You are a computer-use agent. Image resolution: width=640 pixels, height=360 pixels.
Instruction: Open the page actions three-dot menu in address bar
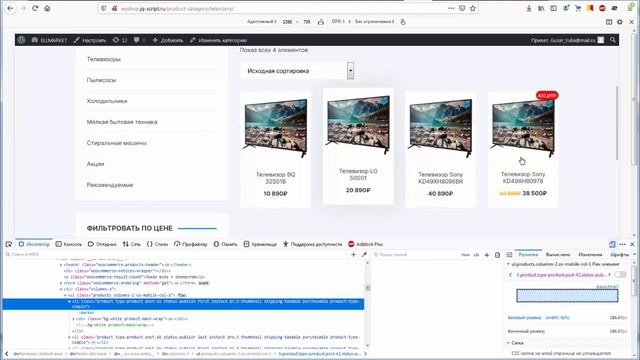[x=451, y=8]
